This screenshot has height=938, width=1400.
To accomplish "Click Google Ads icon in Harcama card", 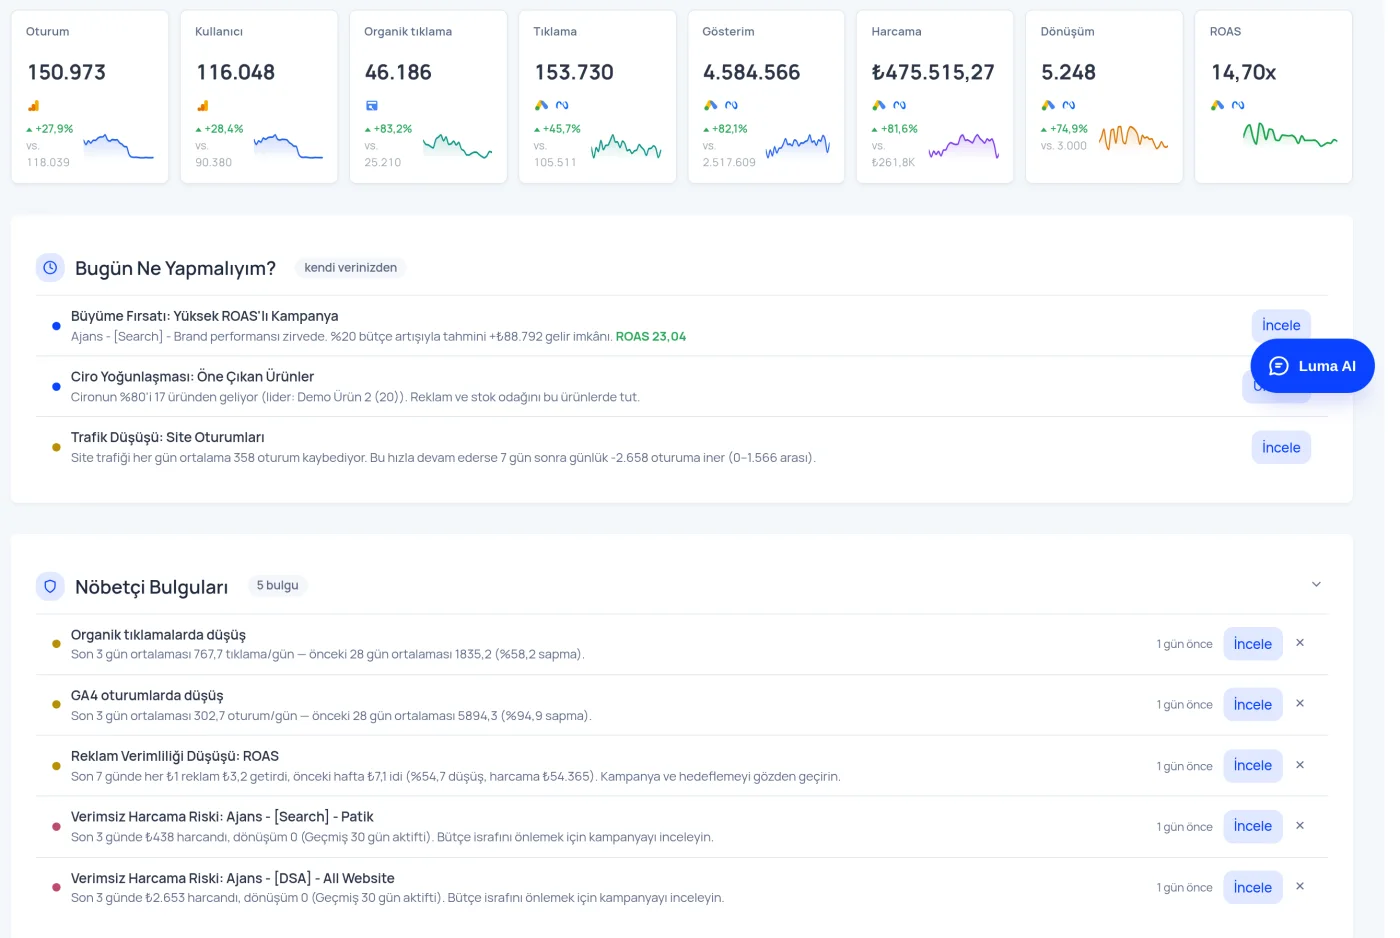I will click(x=879, y=105).
